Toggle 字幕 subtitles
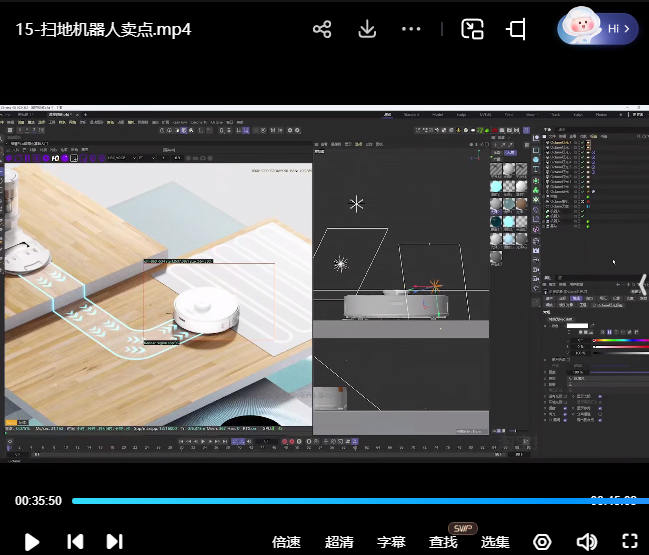The width and height of the screenshot is (649, 555). [x=391, y=542]
